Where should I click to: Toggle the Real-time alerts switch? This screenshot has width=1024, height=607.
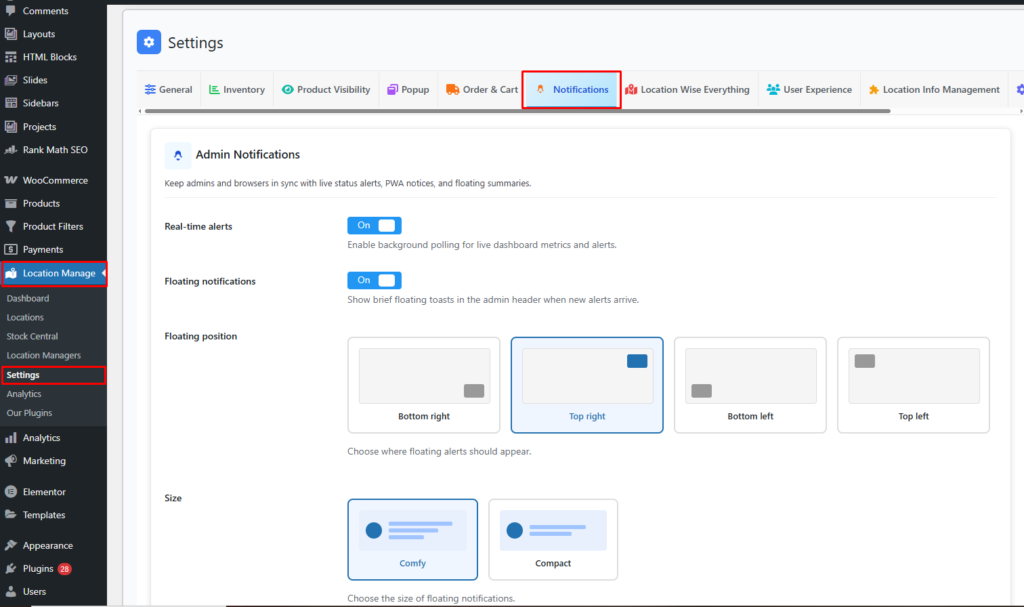pos(374,226)
